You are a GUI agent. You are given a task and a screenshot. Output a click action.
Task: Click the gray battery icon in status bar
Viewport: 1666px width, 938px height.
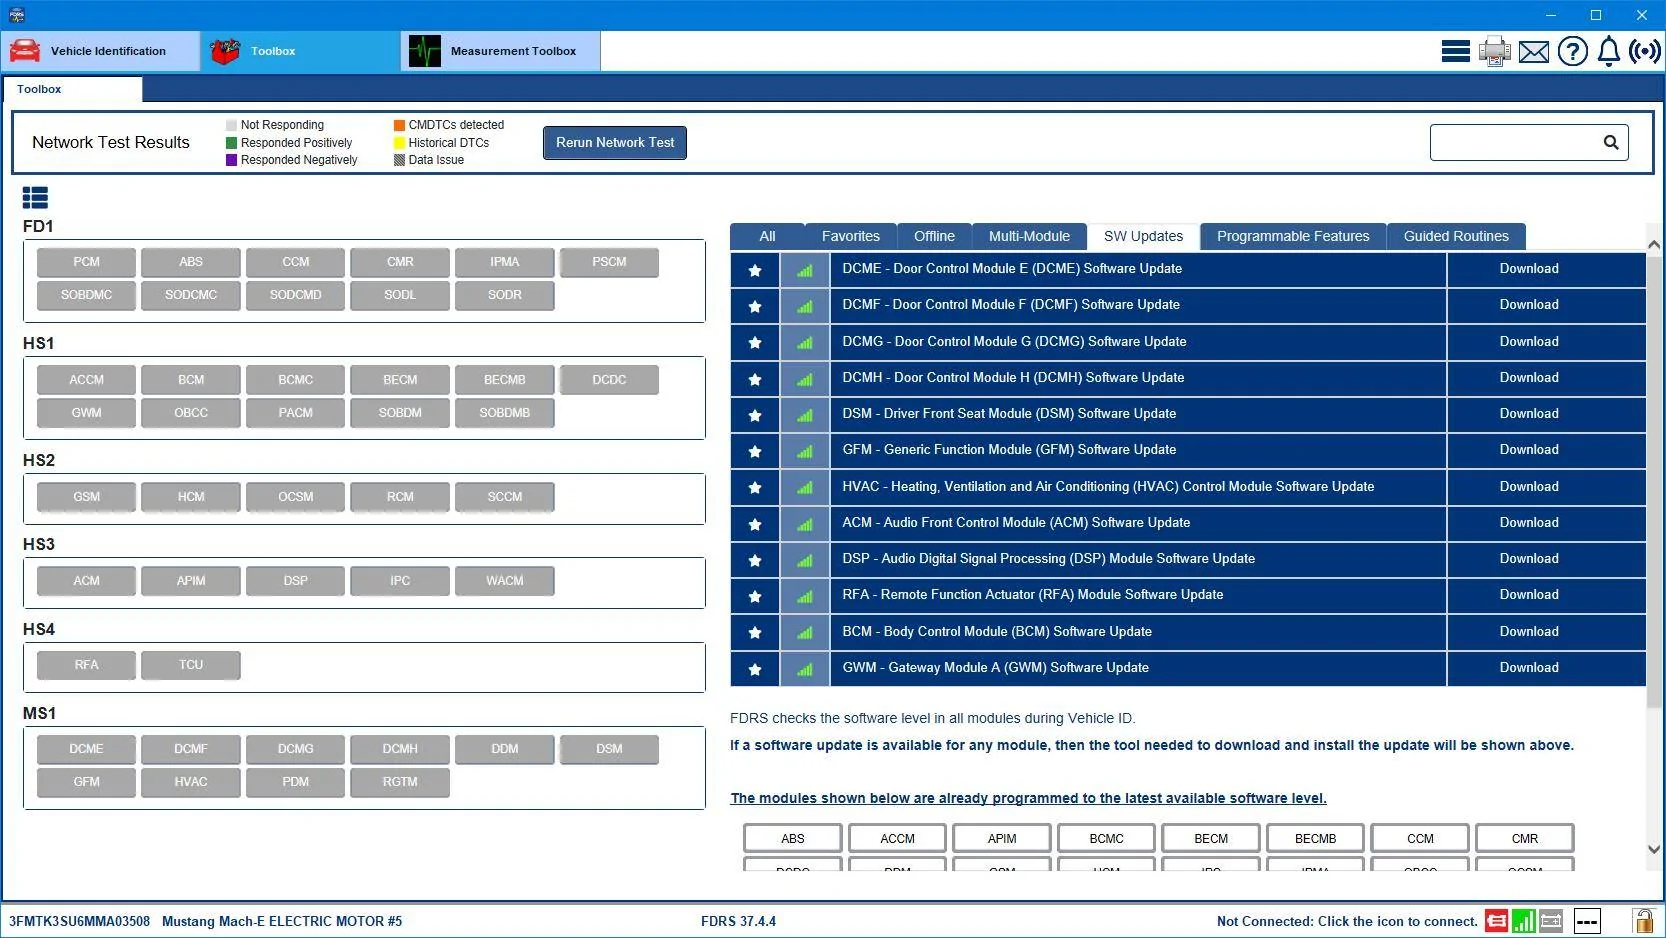1551,921
